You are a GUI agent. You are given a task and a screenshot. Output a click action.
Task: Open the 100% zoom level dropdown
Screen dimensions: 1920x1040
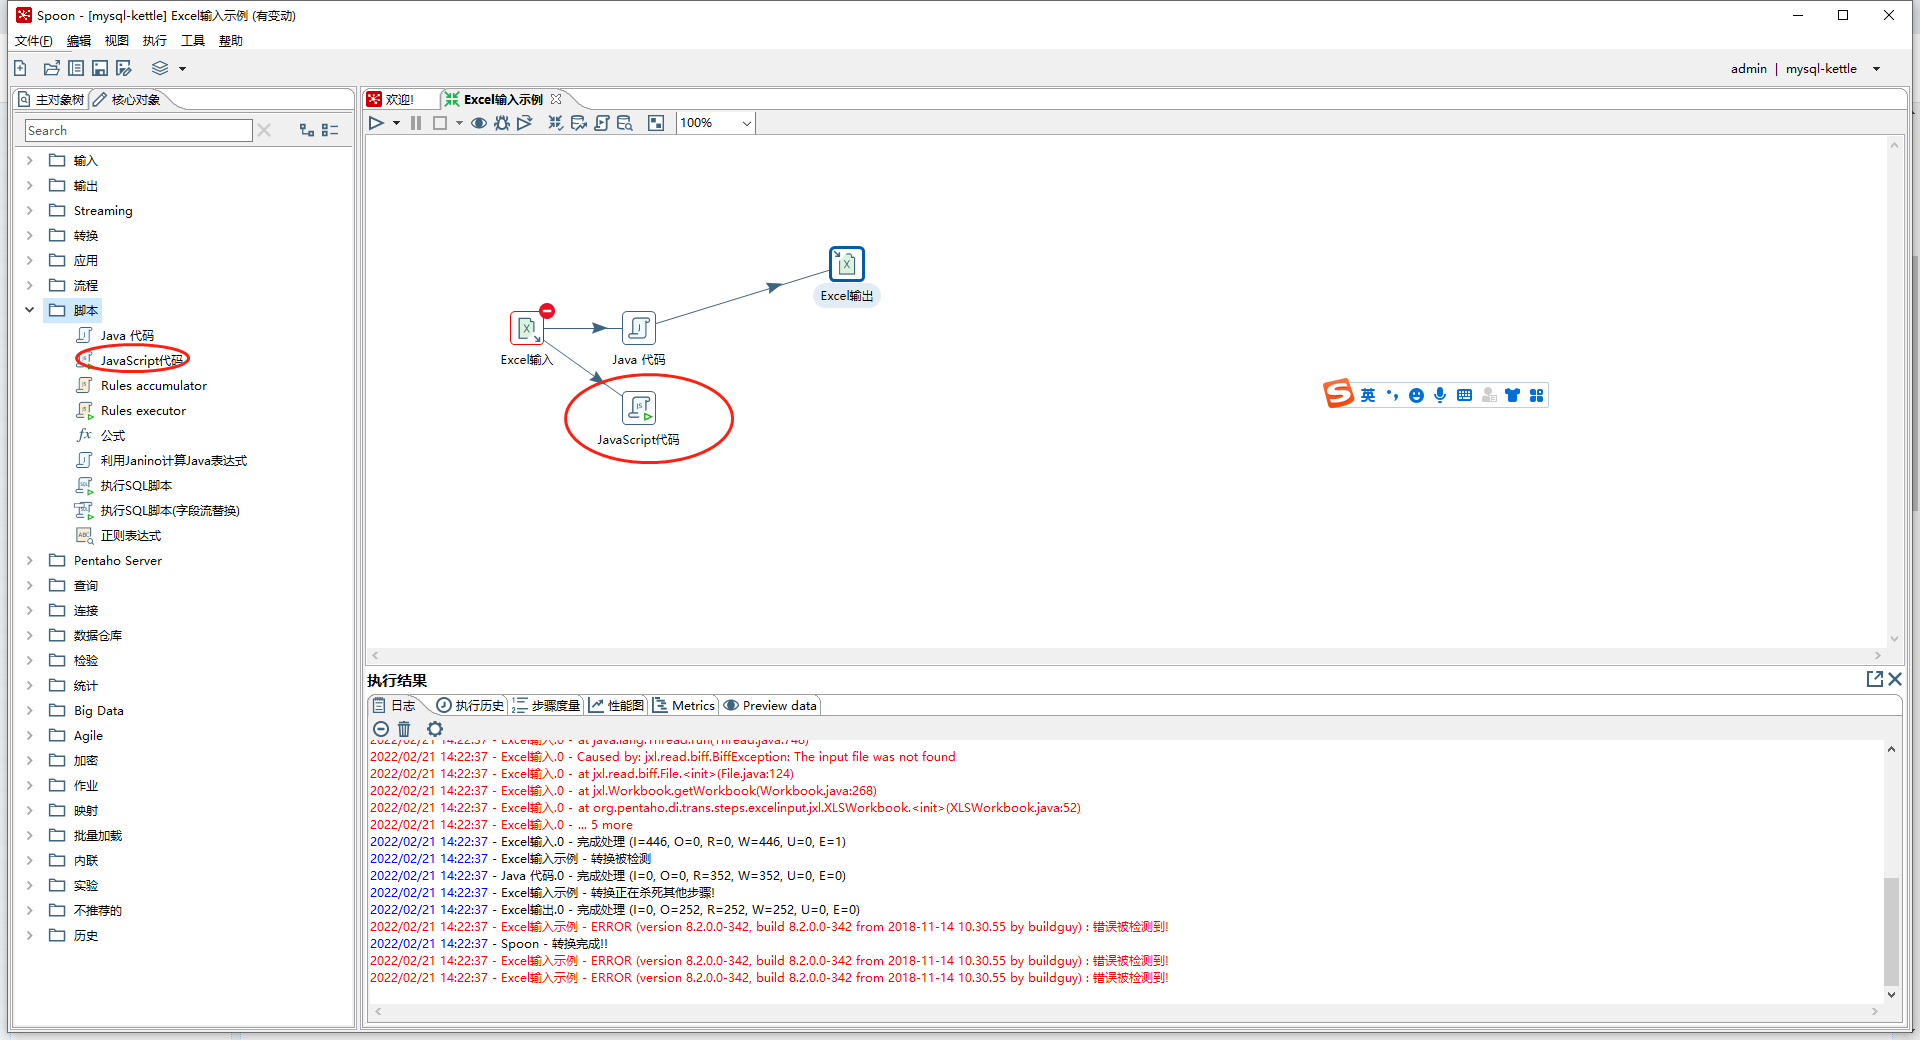point(746,123)
